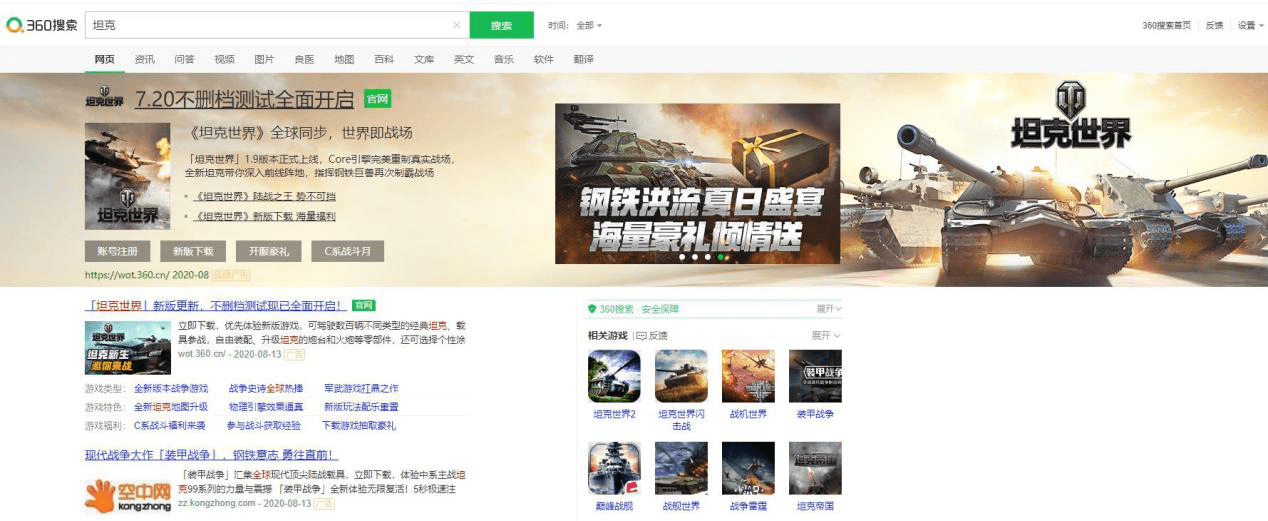Click the 下载游戏抽取豪礼 sublink
1268x521 pixels.
click(359, 425)
